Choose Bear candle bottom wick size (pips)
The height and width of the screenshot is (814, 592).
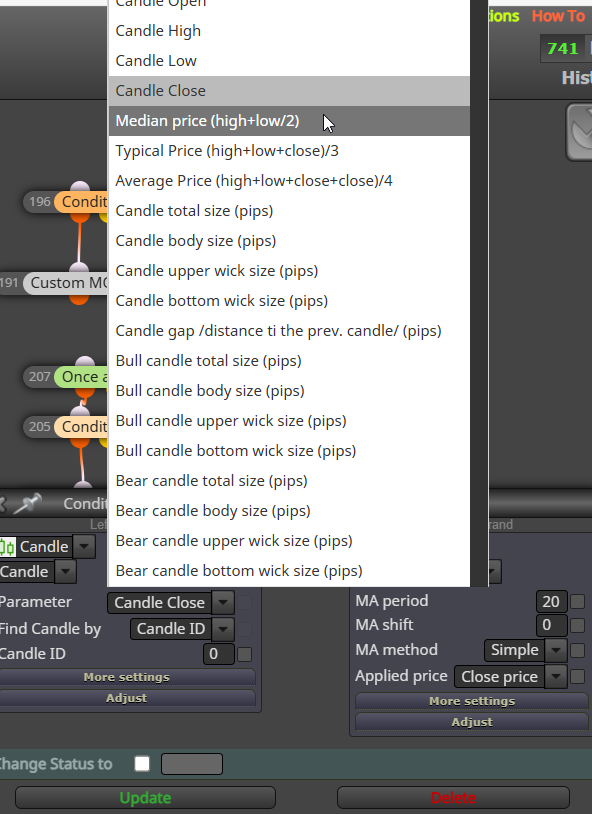coord(289,571)
